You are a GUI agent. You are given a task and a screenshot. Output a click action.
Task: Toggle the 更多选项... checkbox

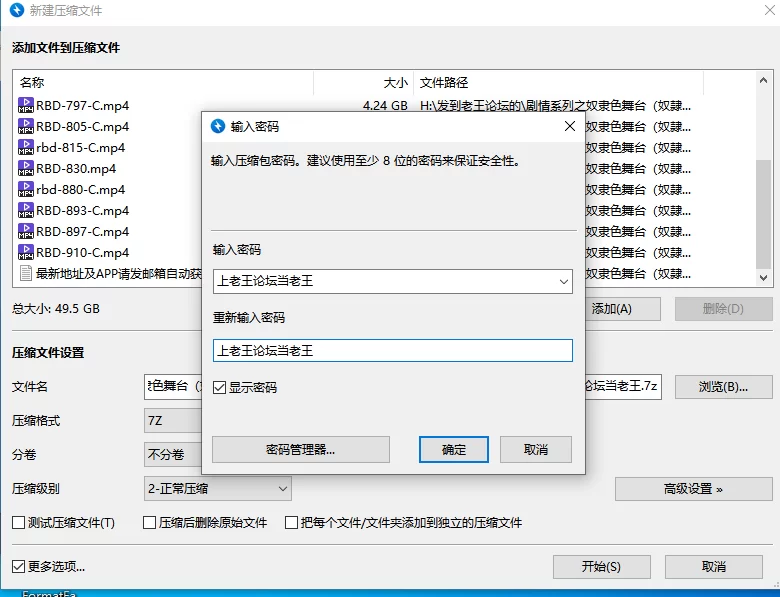pos(18,567)
